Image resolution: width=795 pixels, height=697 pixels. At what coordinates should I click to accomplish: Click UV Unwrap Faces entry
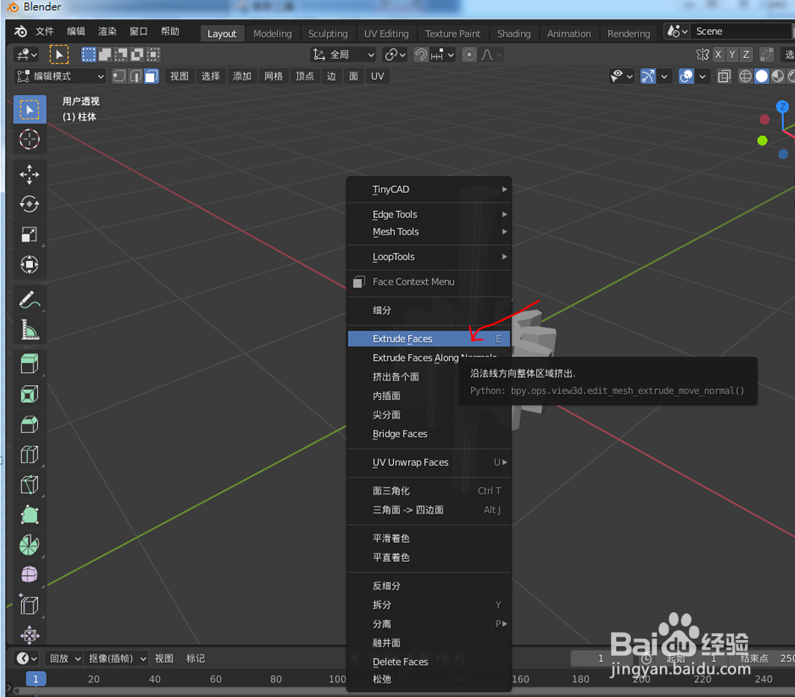pyautogui.click(x=429, y=462)
